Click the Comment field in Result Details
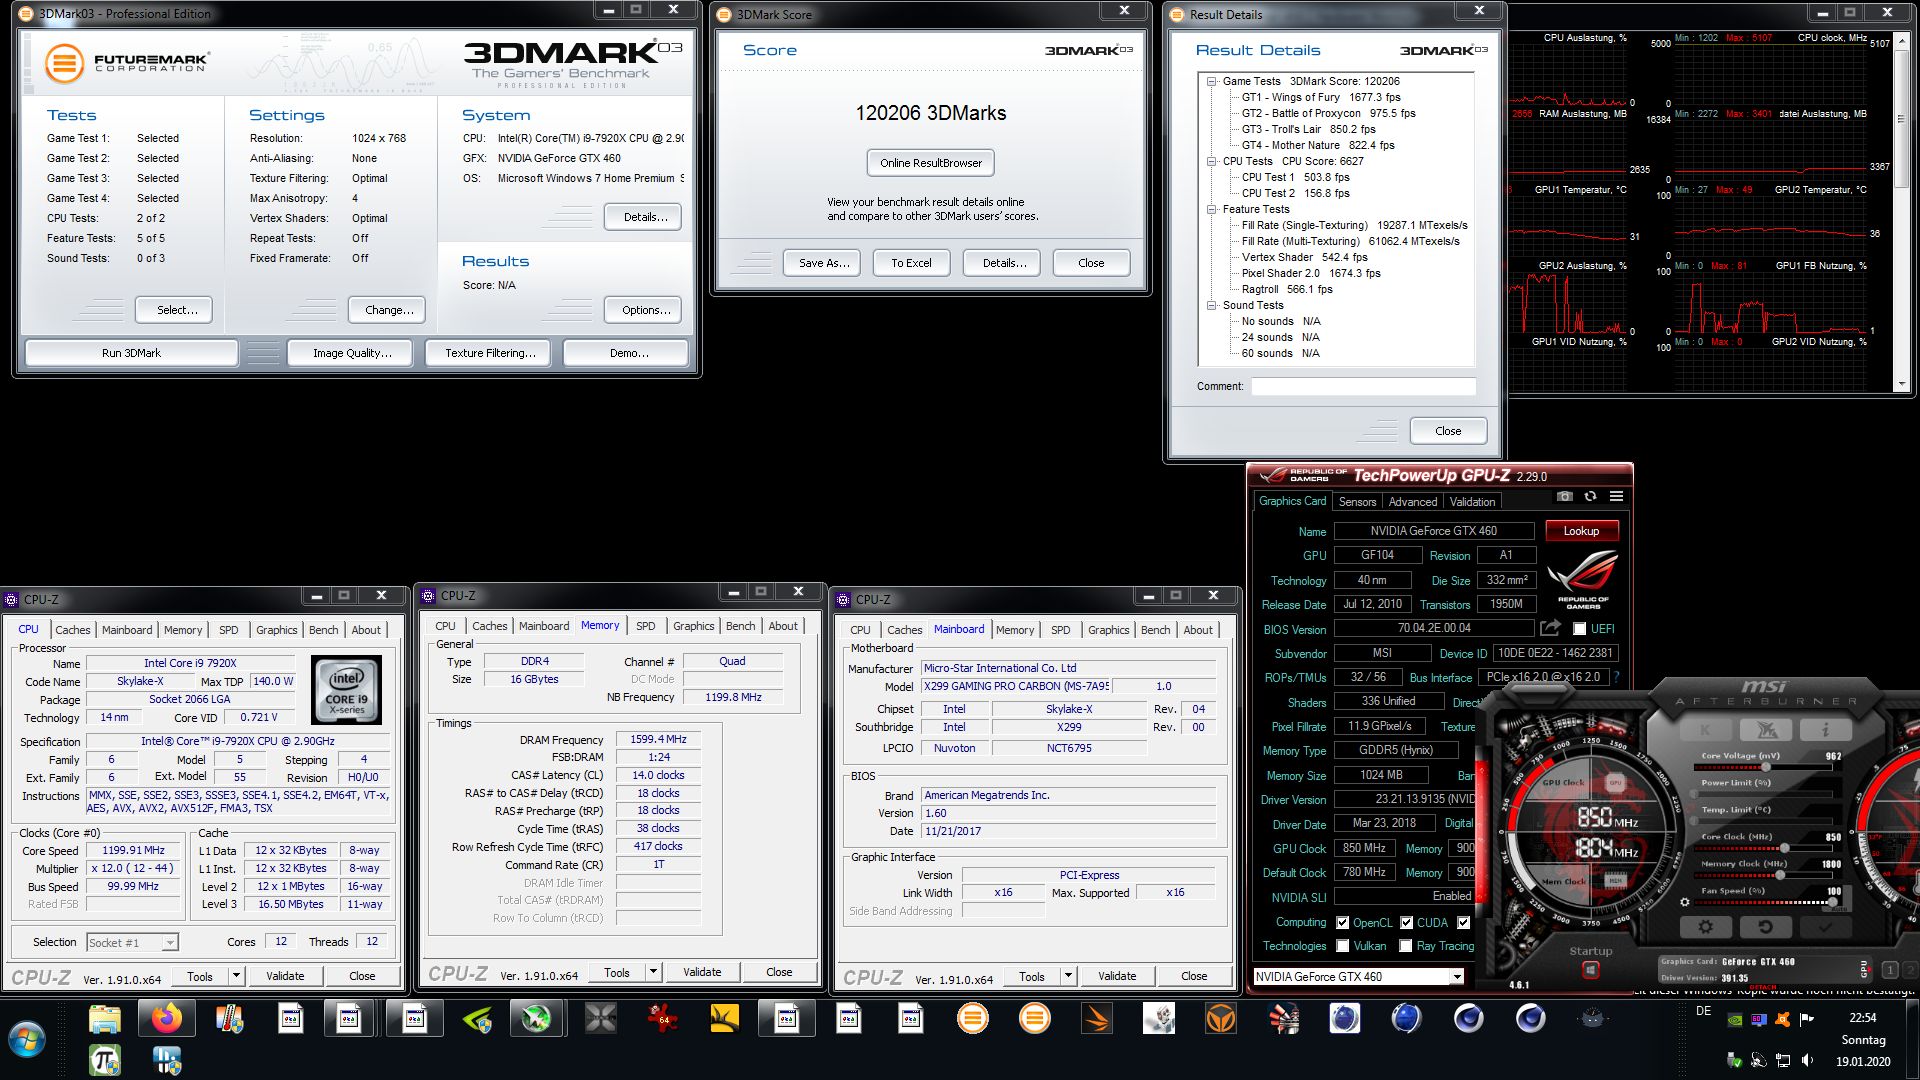 (x=1363, y=386)
